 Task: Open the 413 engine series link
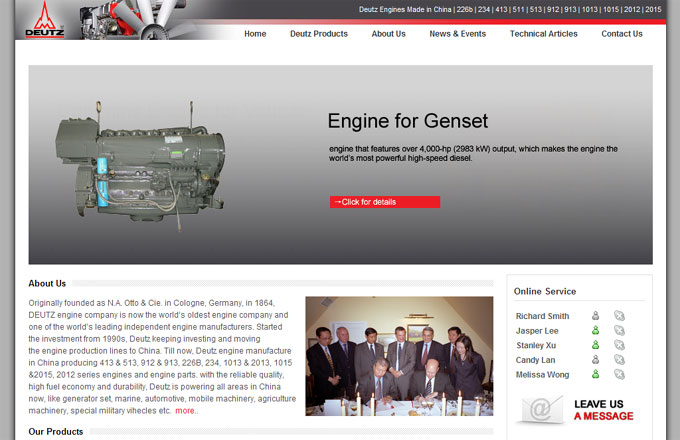coord(501,10)
